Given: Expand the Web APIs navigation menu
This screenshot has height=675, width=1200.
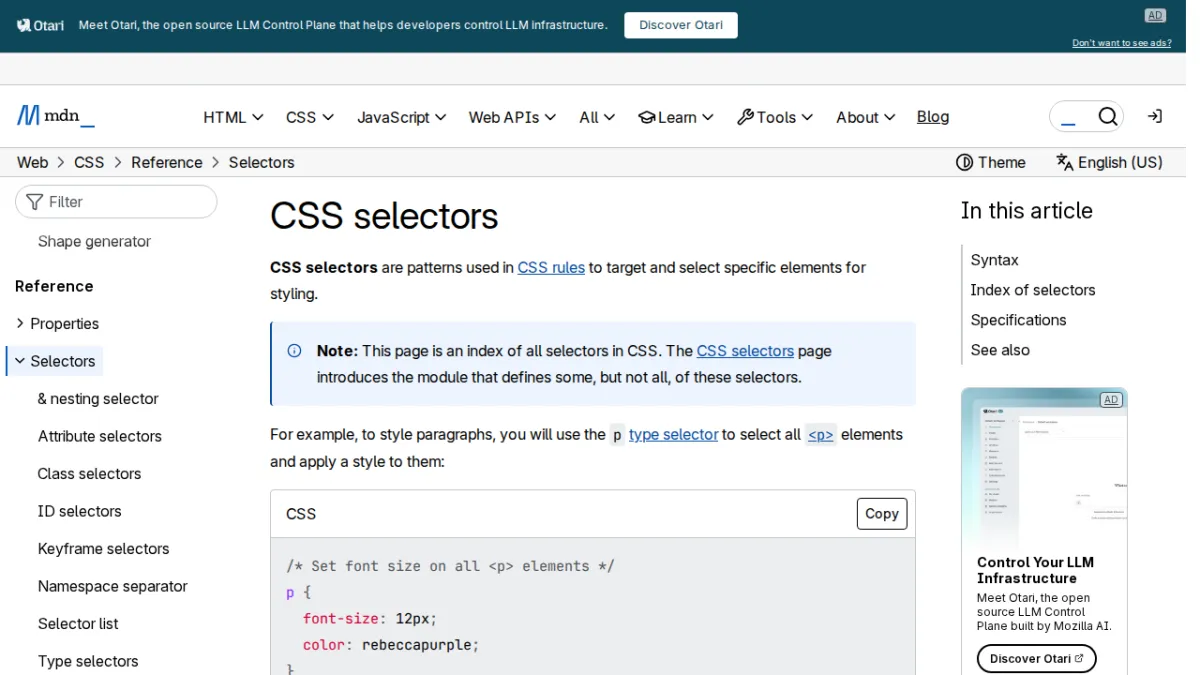Looking at the screenshot, I should pyautogui.click(x=512, y=117).
